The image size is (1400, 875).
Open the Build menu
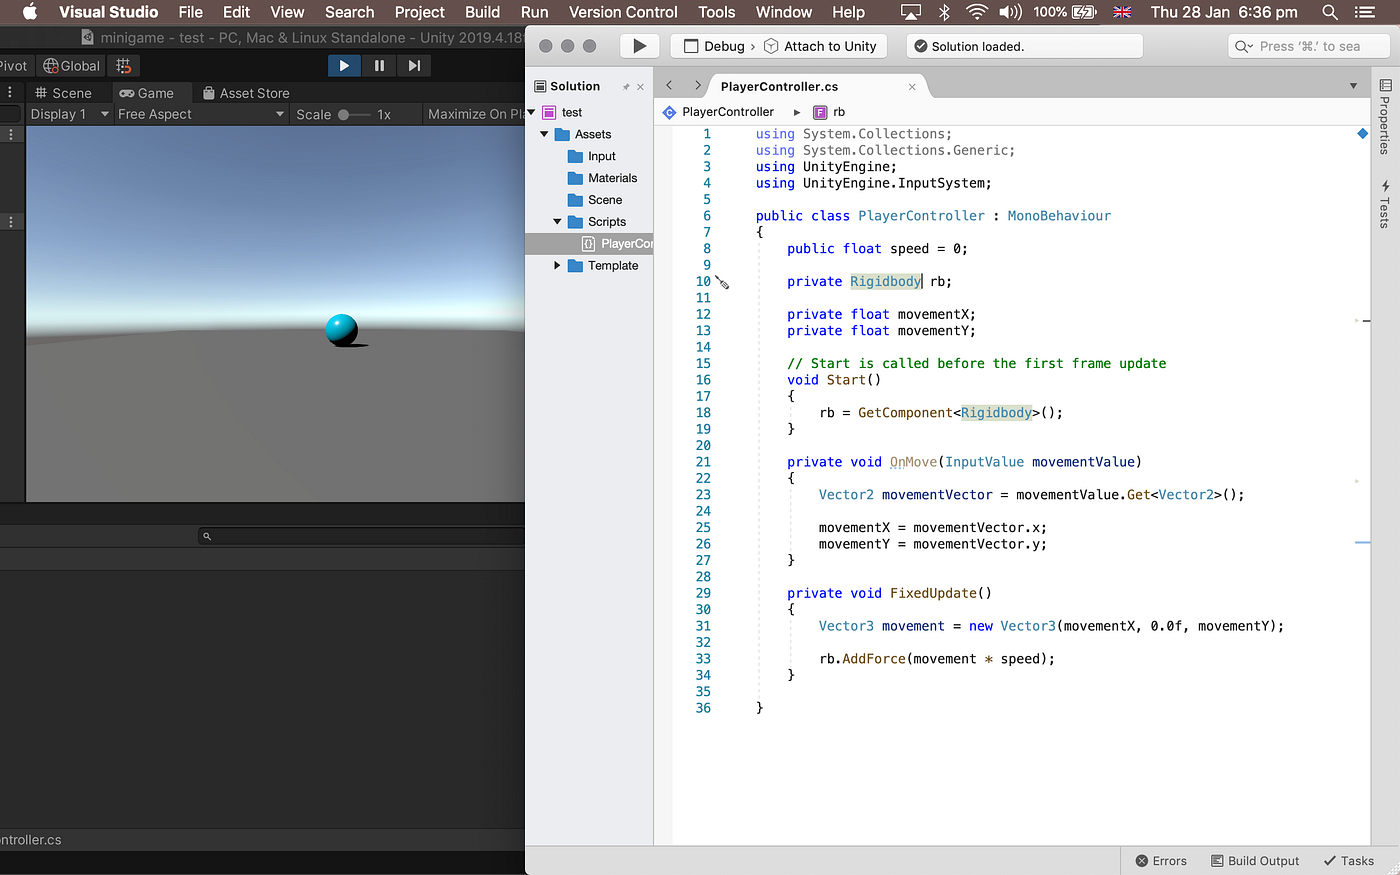(483, 12)
